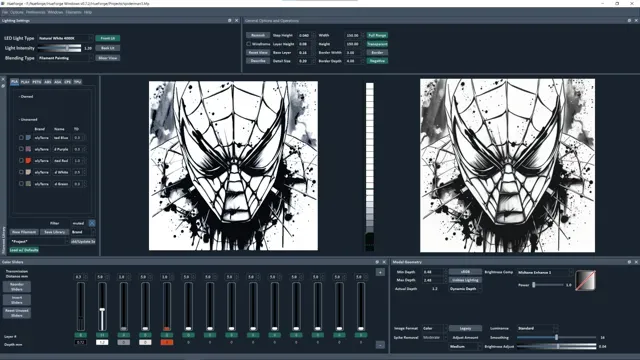
Task: Click the Front Lit button
Action: pos(108,38)
